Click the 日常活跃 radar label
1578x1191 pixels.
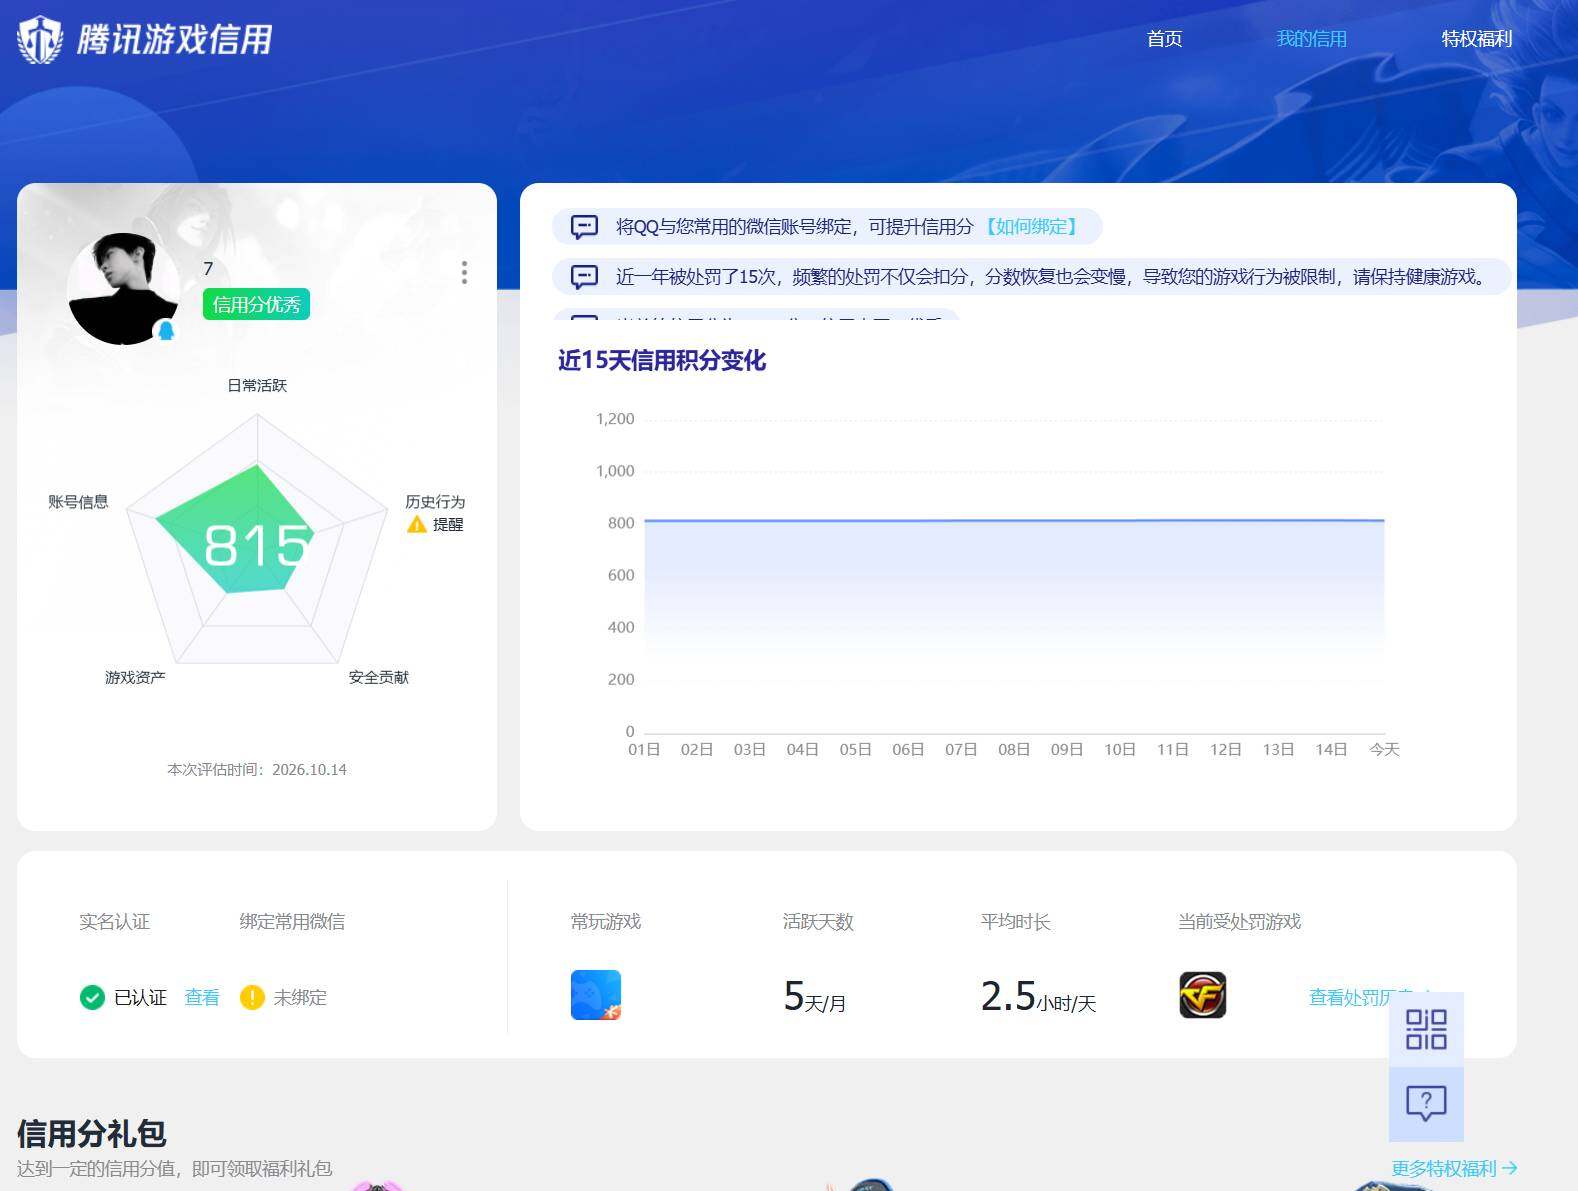point(257,385)
